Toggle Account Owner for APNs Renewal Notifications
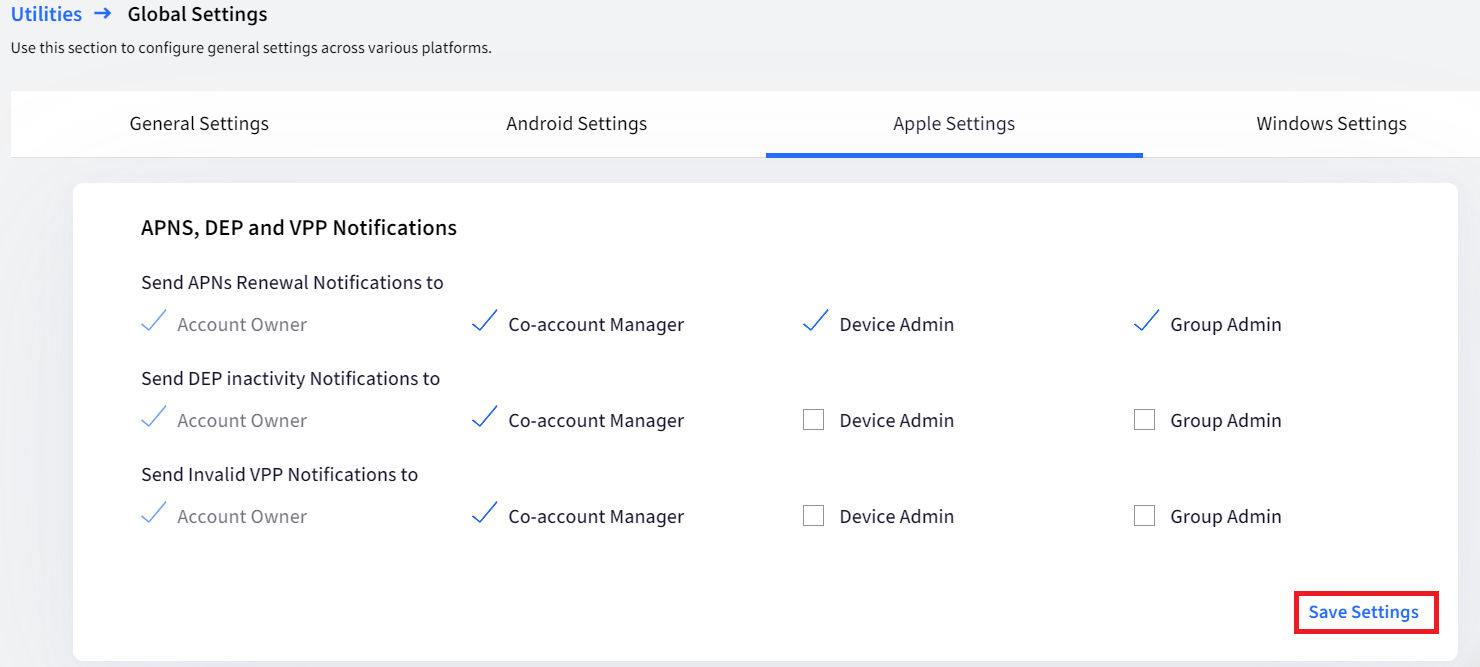Viewport: 1480px width, 667px height. [x=154, y=322]
